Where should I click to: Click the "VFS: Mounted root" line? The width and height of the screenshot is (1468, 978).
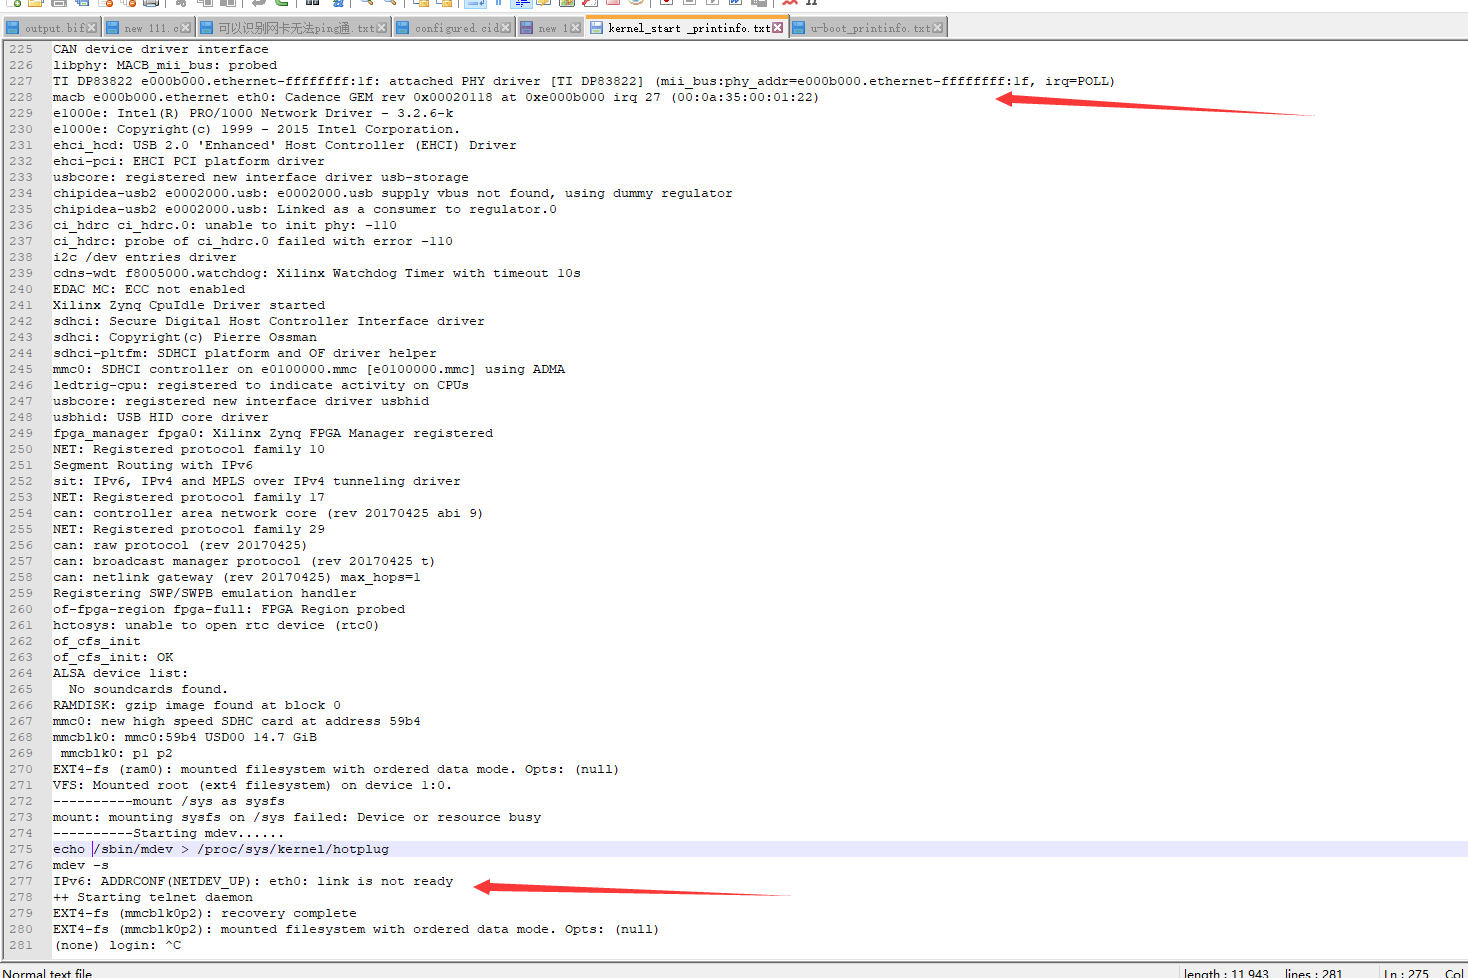point(252,785)
